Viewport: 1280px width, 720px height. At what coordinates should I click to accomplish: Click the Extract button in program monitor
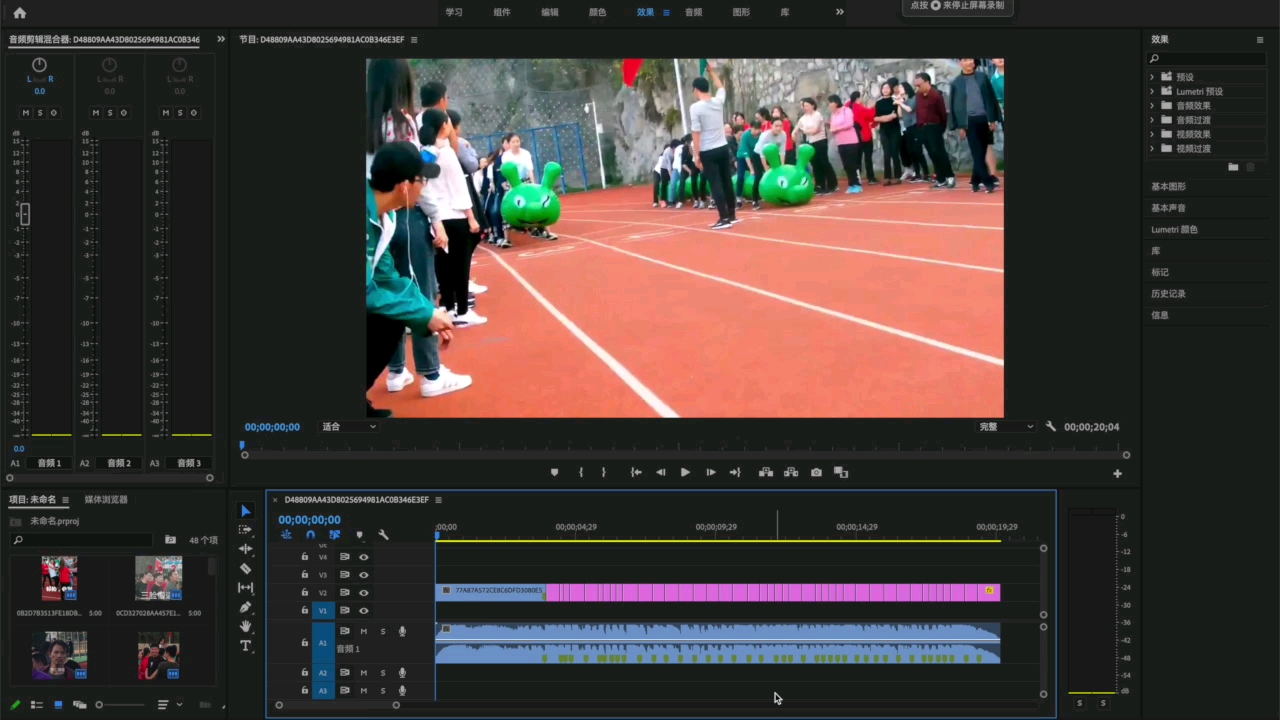click(x=791, y=472)
